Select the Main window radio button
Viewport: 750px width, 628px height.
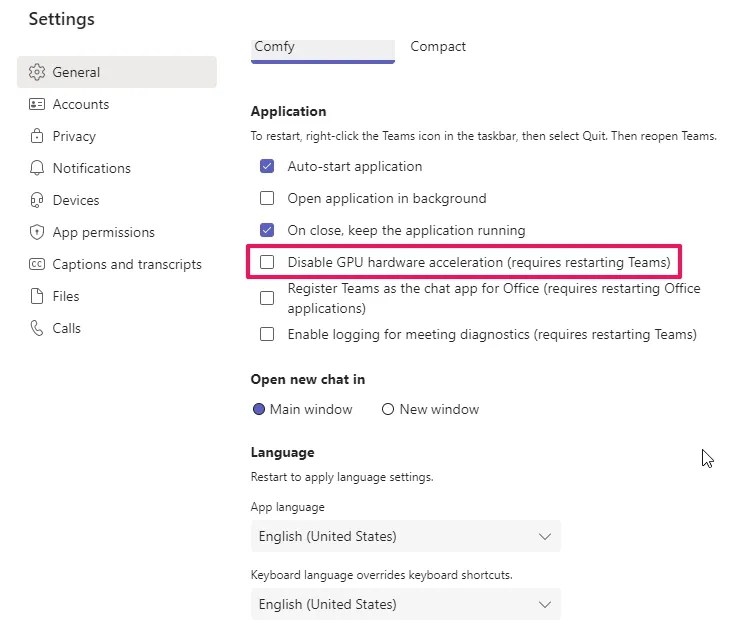click(259, 409)
